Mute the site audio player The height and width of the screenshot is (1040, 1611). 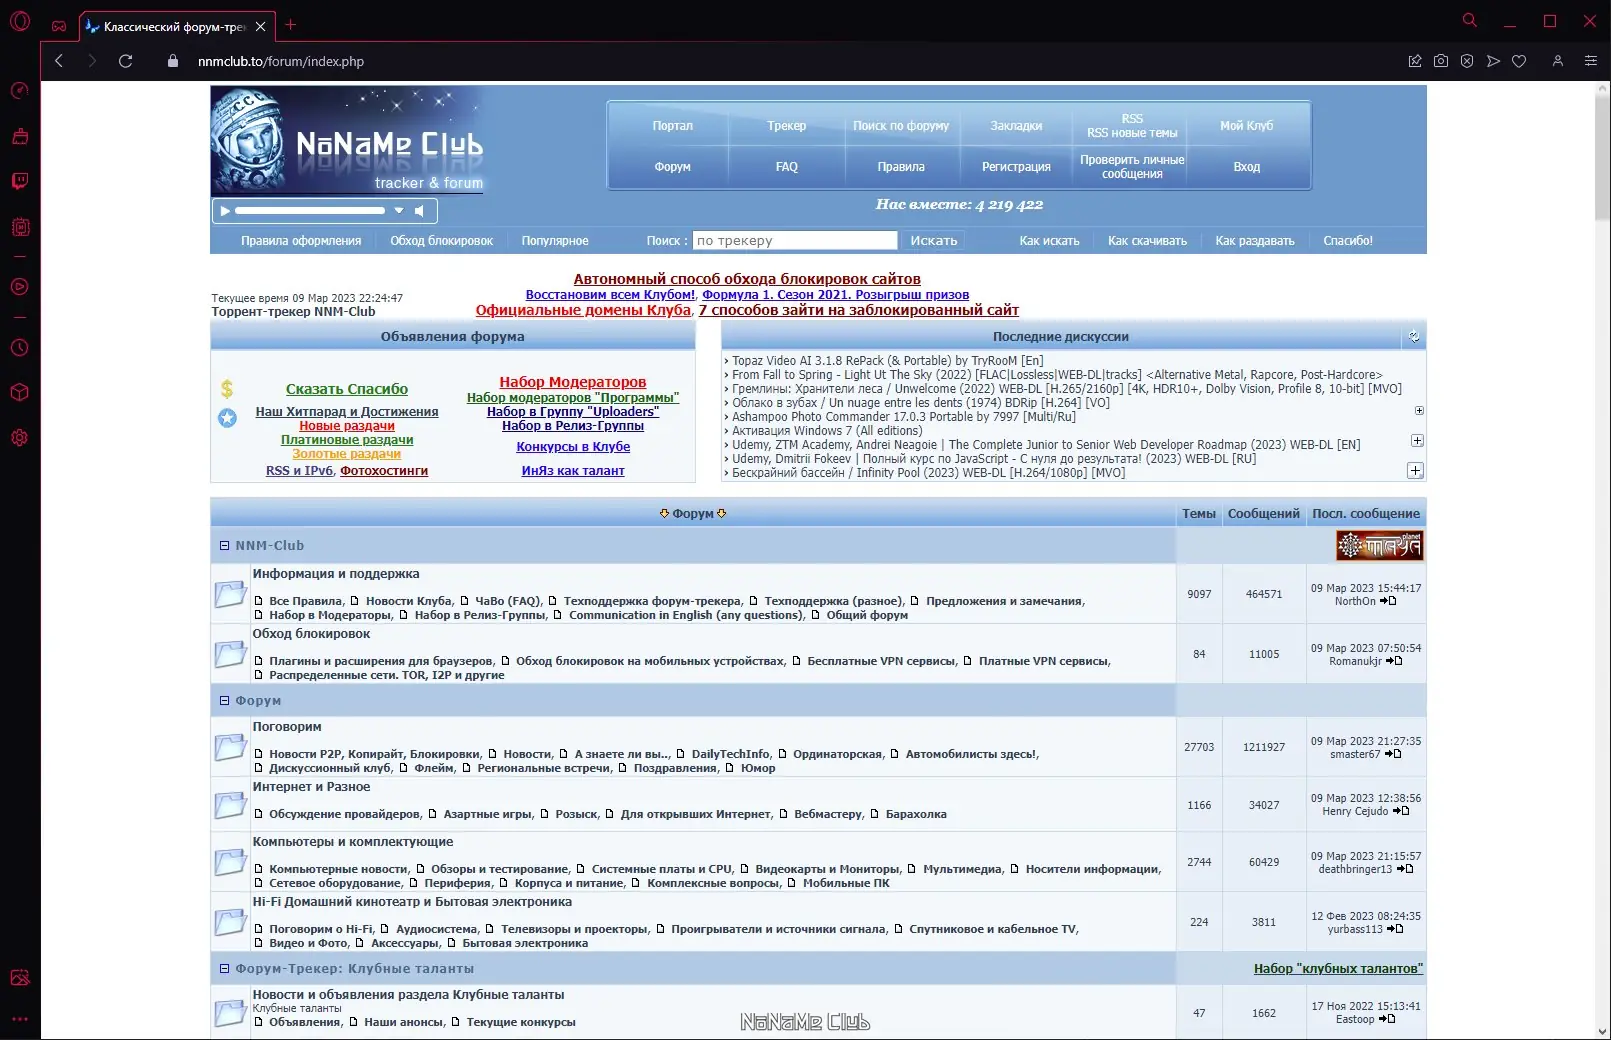click(x=420, y=211)
